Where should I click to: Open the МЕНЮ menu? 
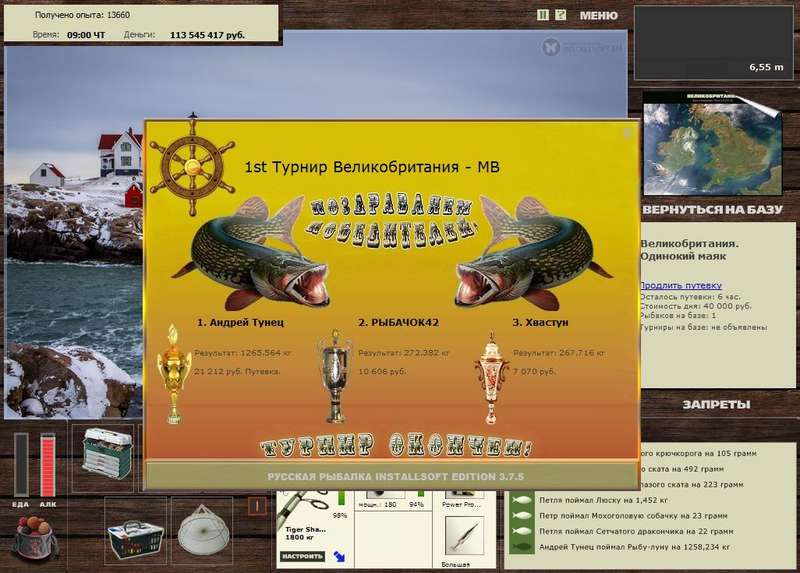(598, 16)
